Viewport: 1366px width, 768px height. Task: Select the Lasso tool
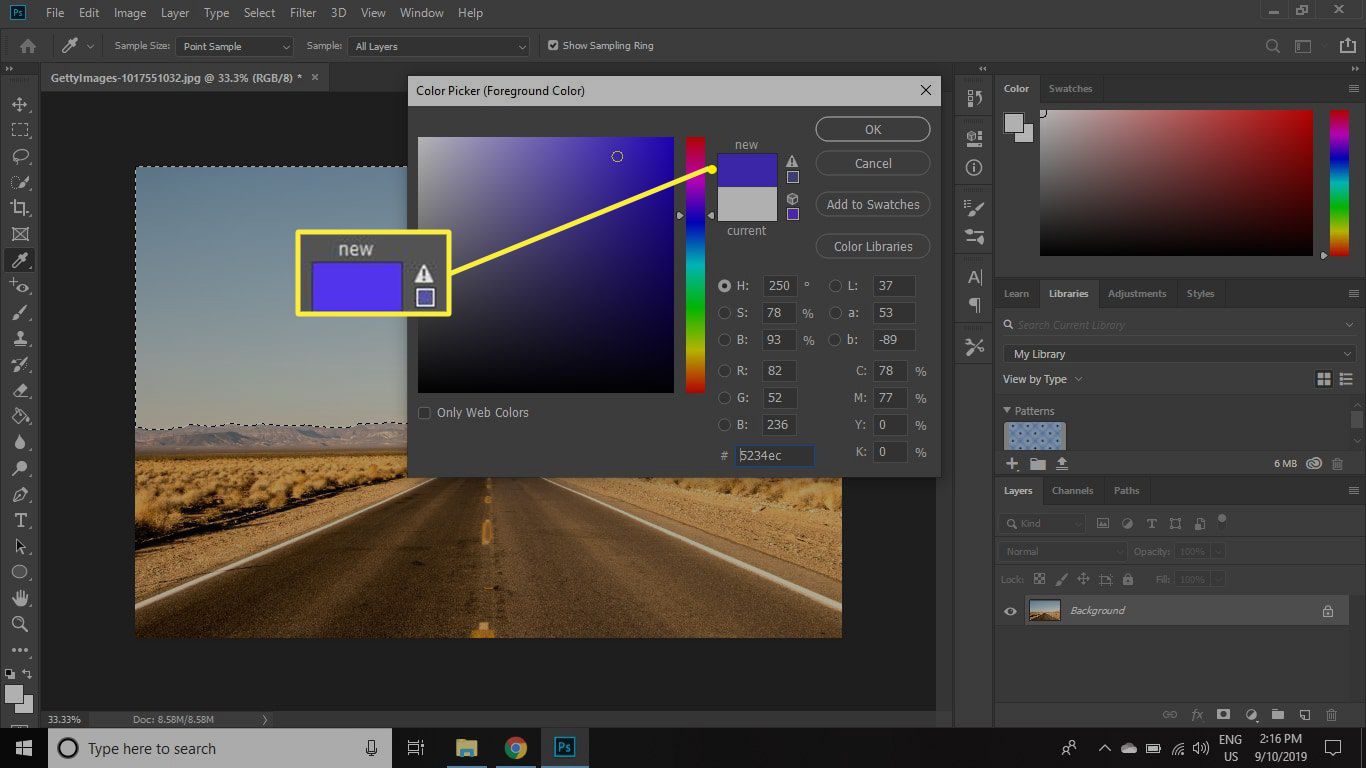[19, 156]
